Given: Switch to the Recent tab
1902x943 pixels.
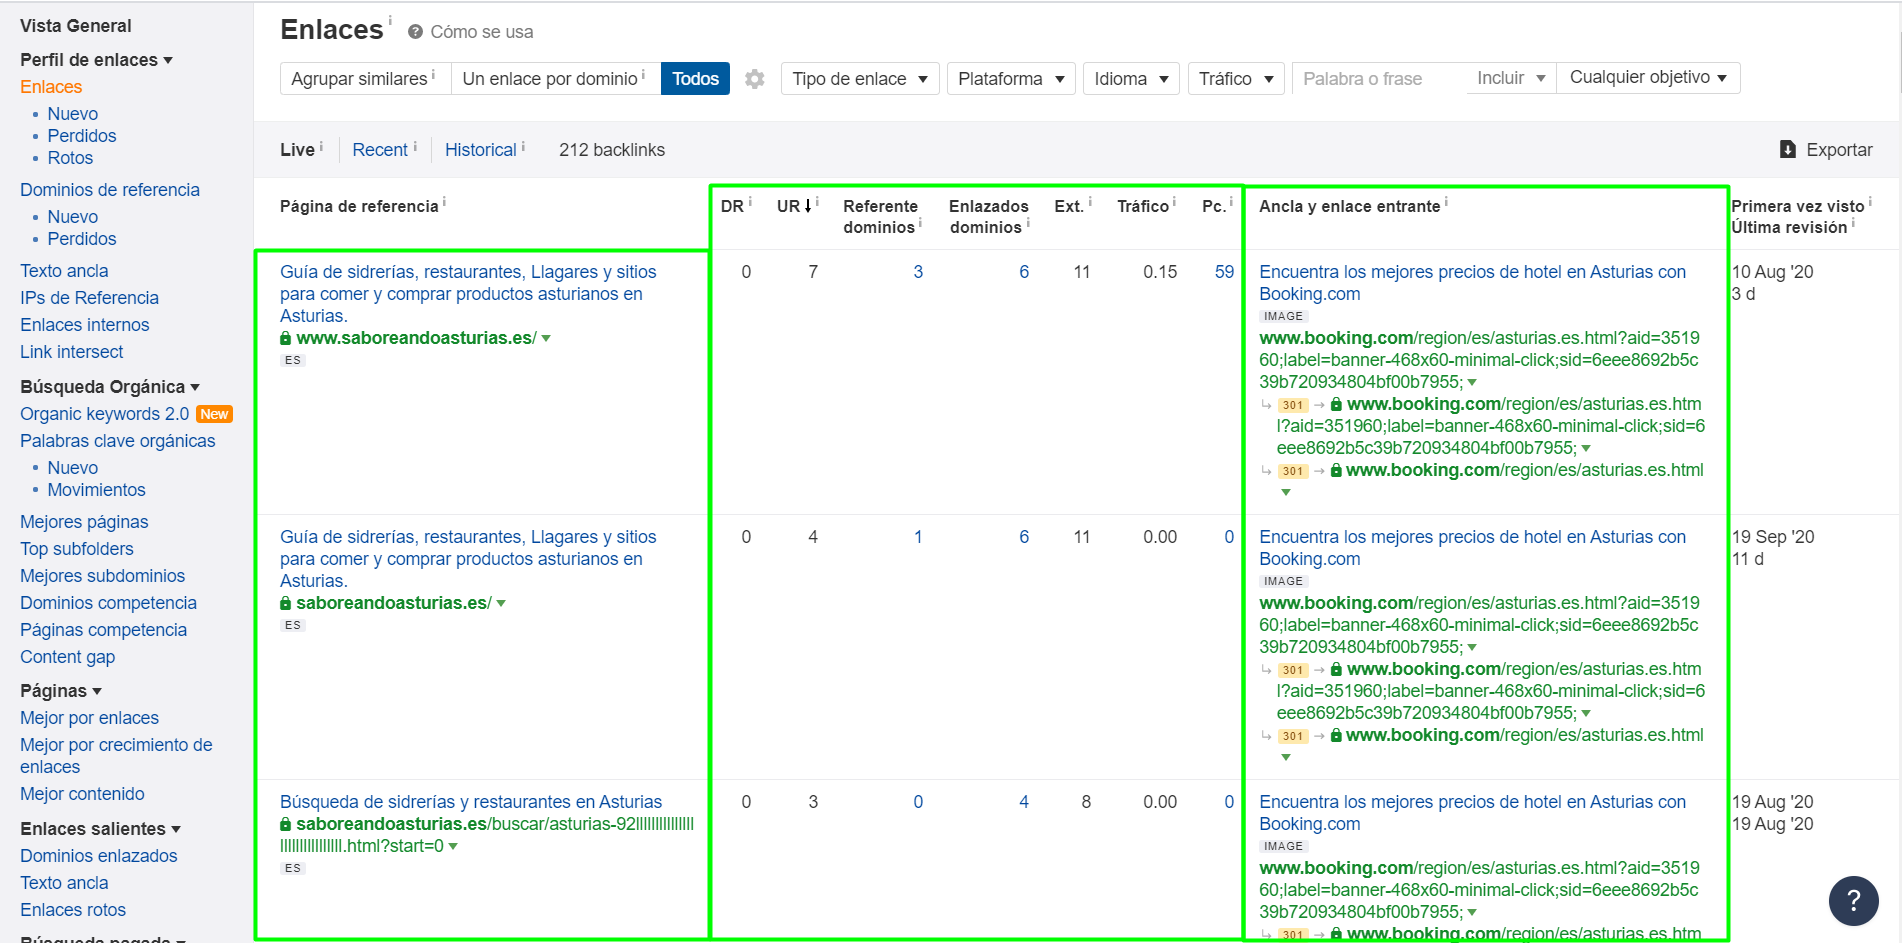Looking at the screenshot, I should 381,149.
